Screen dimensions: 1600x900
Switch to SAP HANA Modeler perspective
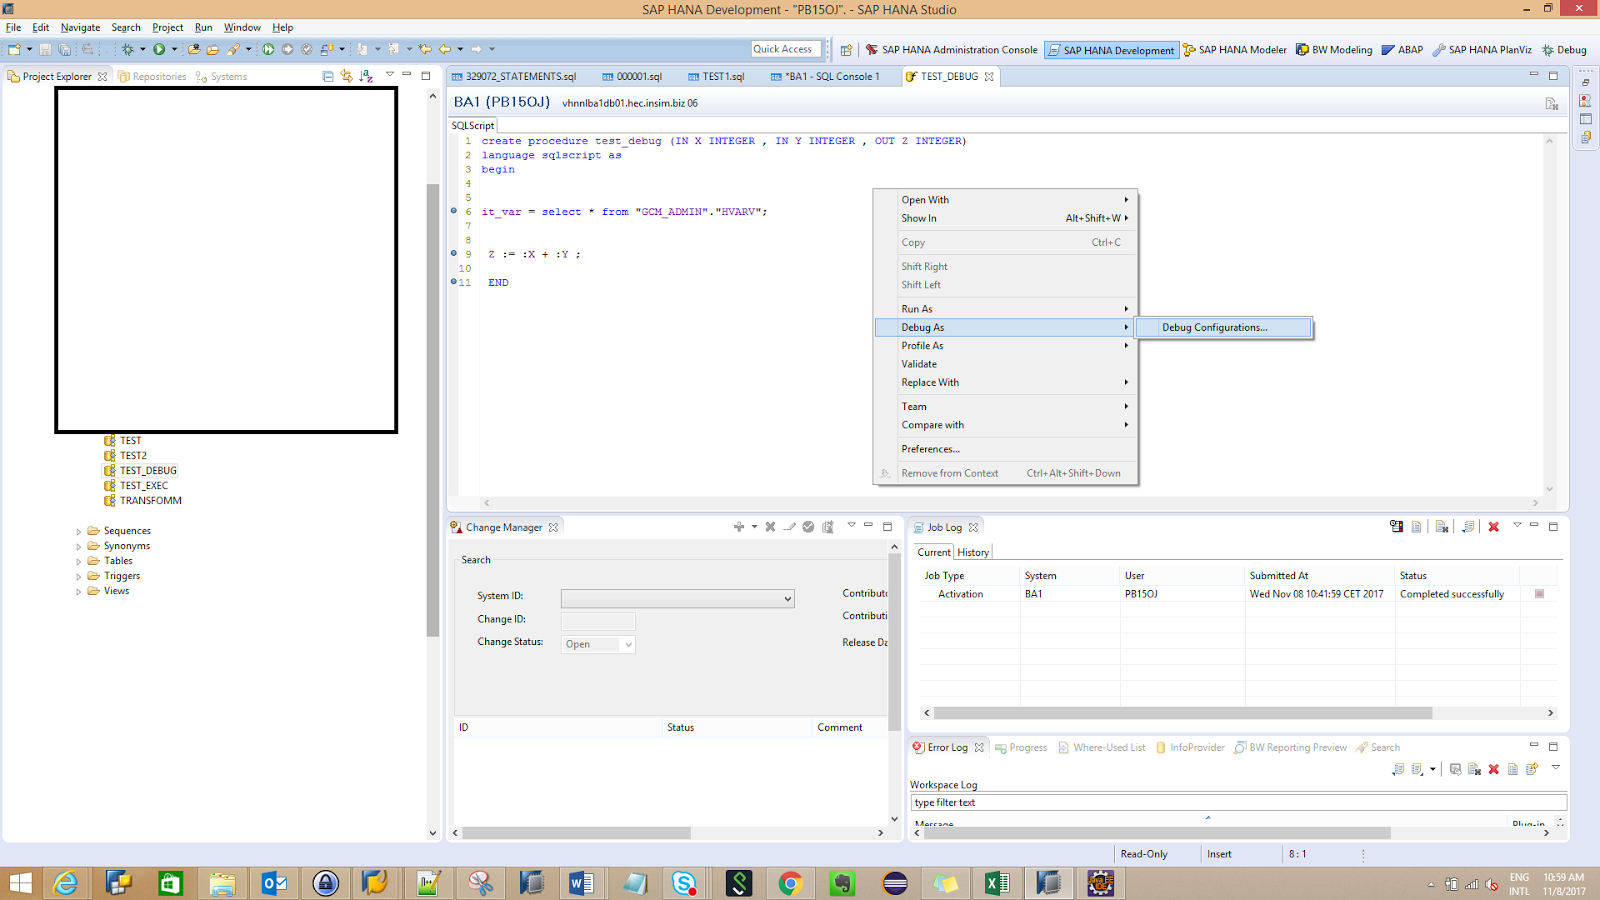(x=1241, y=50)
